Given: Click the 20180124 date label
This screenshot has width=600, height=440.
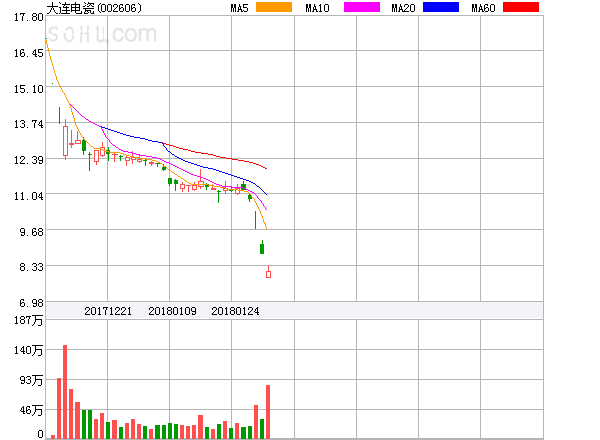Looking at the screenshot, I should (x=235, y=311).
